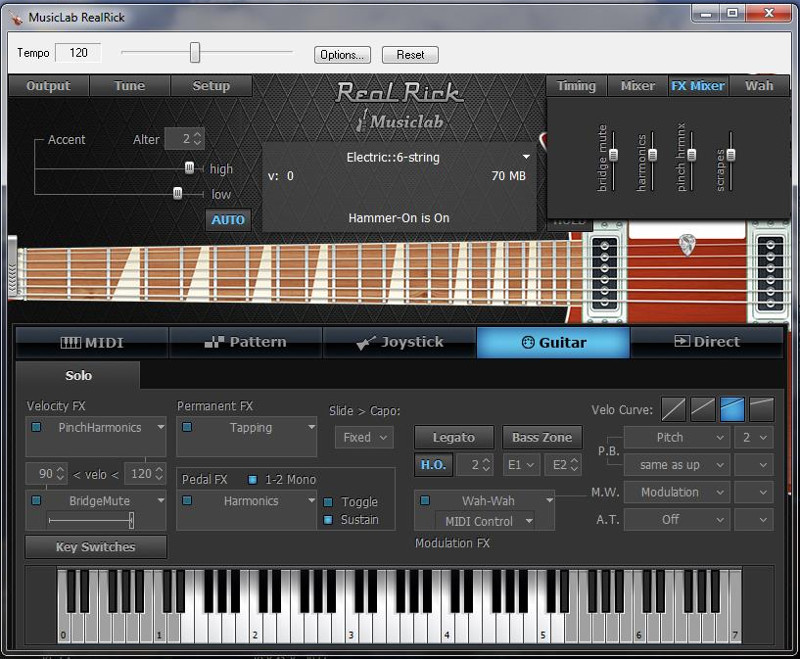The image size is (800, 659).
Task: Uncheck the Sustain pedal option
Action: 328,520
